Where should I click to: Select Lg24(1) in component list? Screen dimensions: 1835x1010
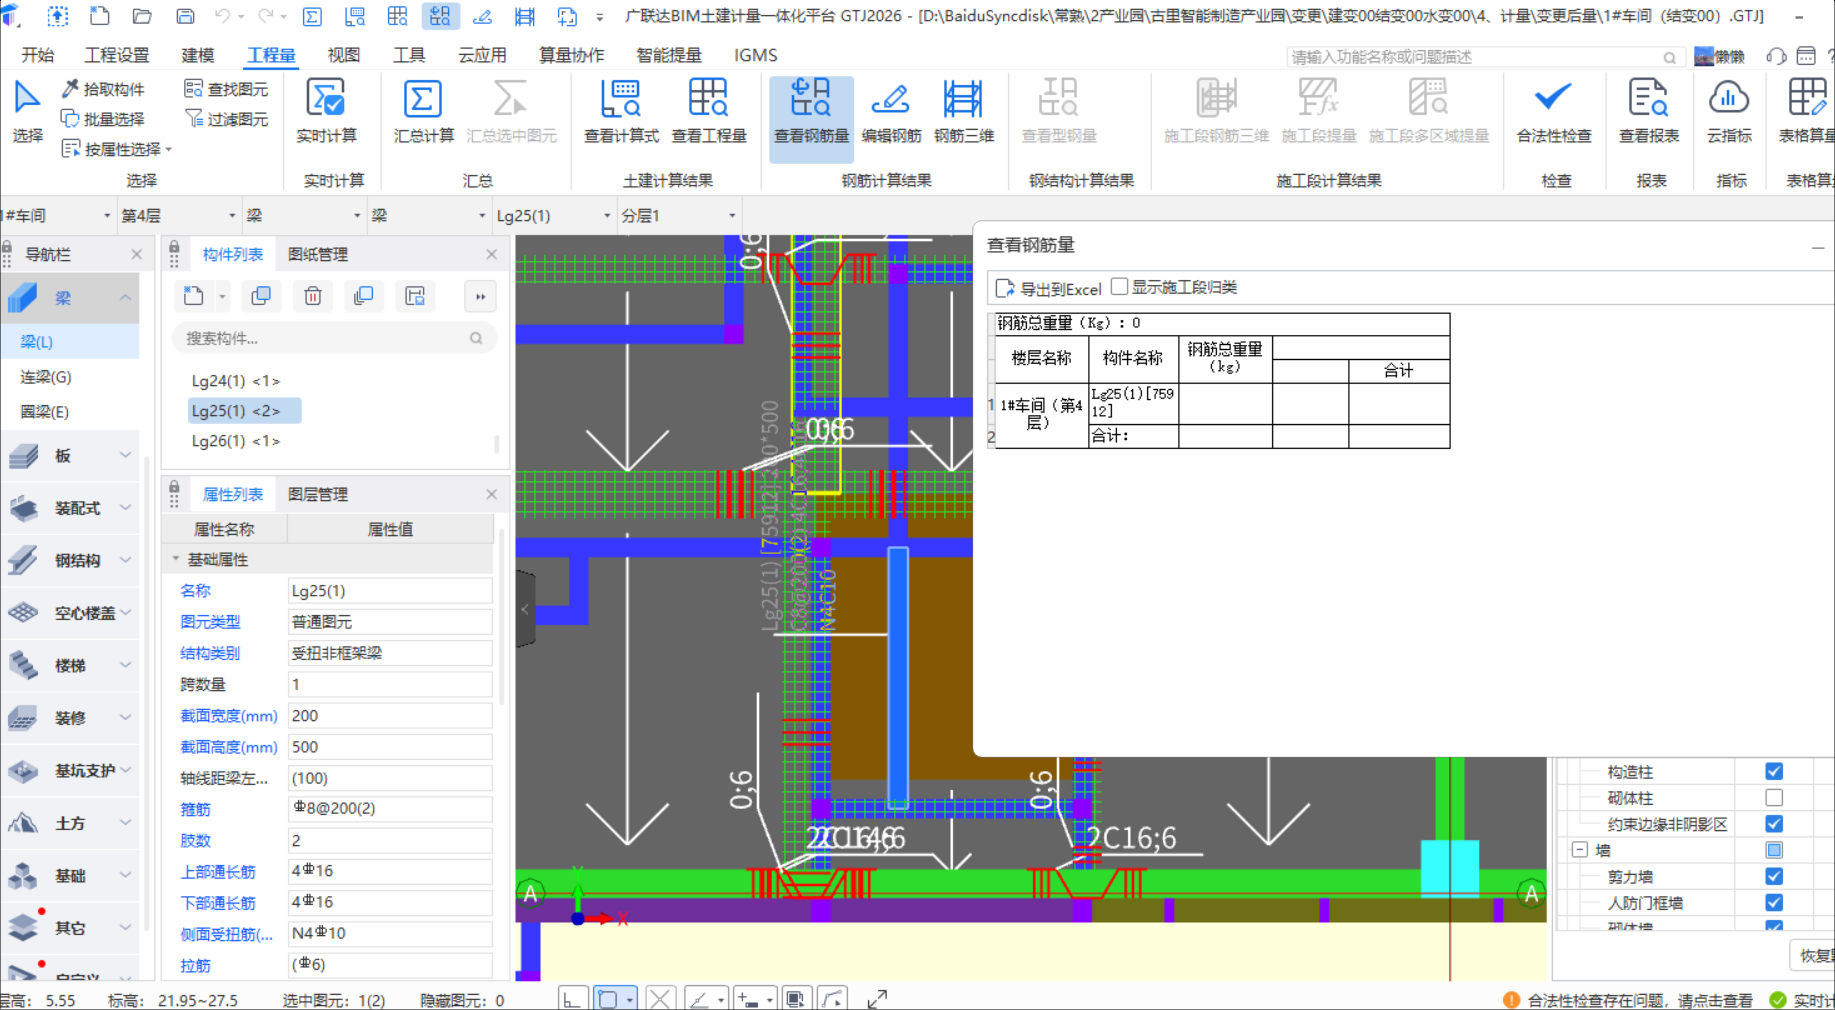pos(236,381)
